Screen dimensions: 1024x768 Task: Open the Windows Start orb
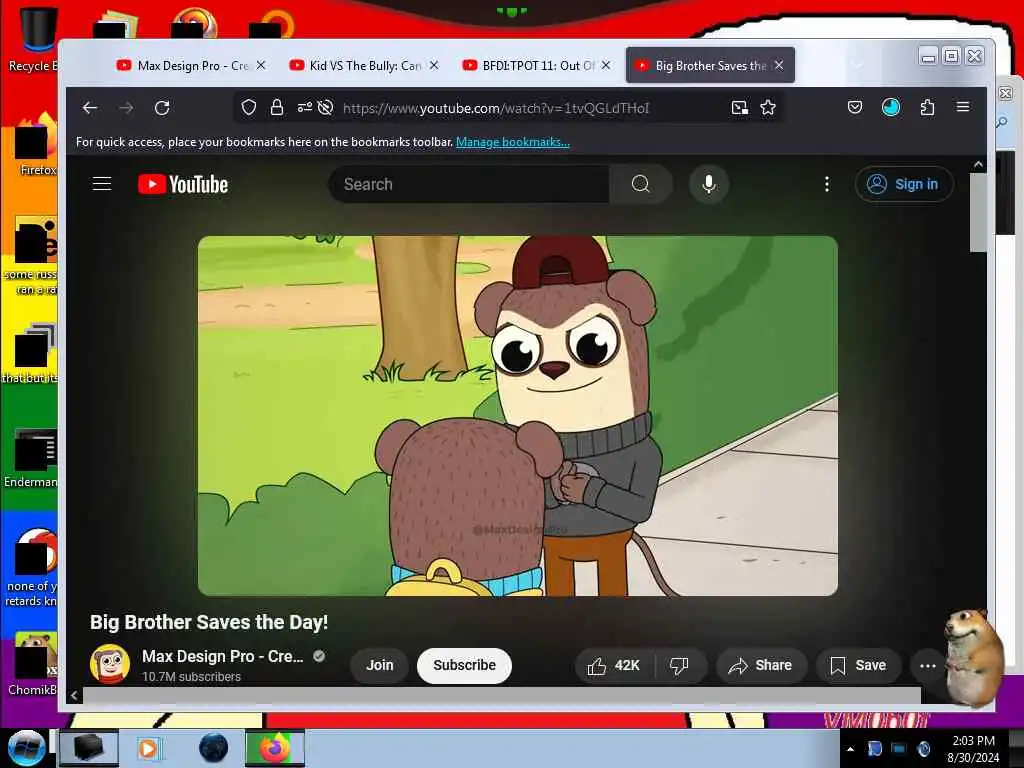(26, 748)
